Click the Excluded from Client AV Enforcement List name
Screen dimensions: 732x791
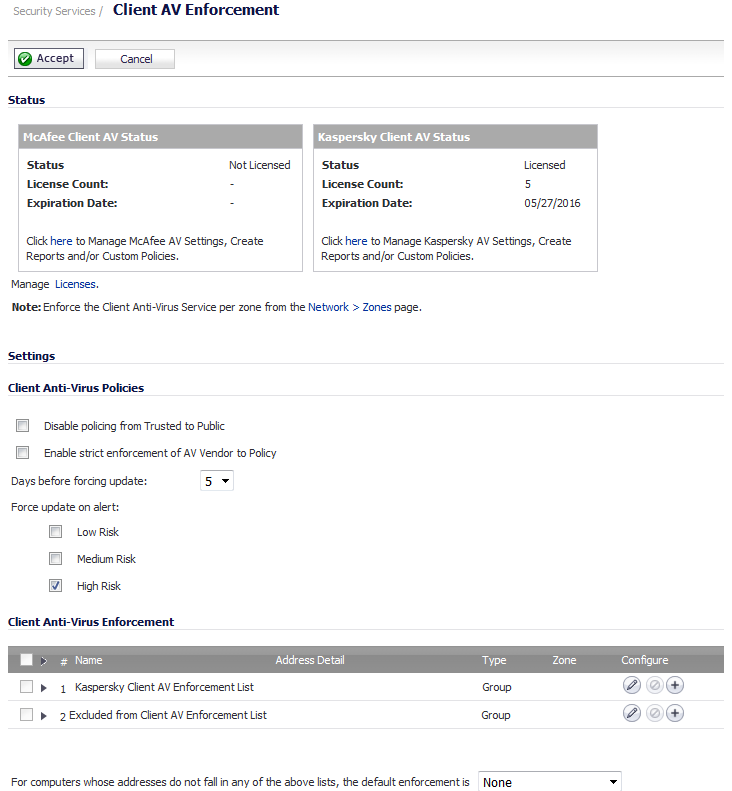(167, 715)
